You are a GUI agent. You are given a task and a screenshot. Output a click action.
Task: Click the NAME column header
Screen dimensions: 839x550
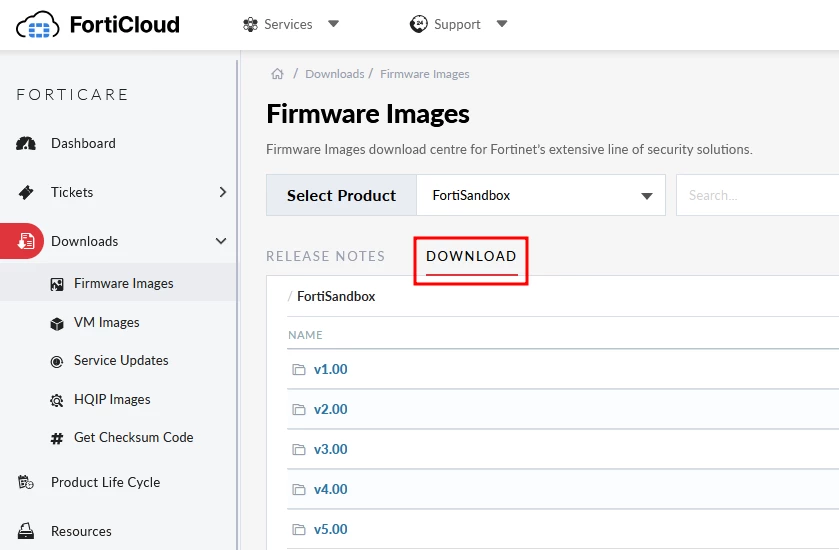[306, 335]
